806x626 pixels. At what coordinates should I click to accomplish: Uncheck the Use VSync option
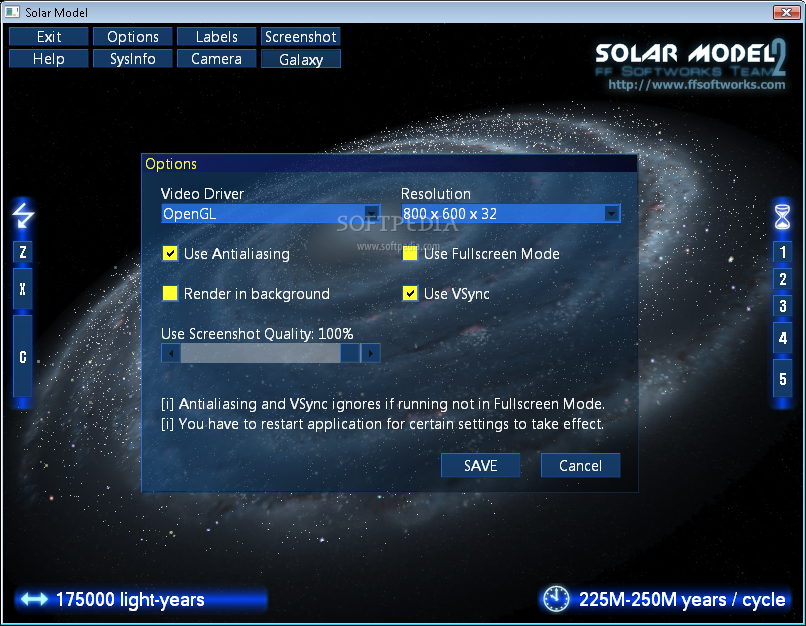click(x=410, y=293)
